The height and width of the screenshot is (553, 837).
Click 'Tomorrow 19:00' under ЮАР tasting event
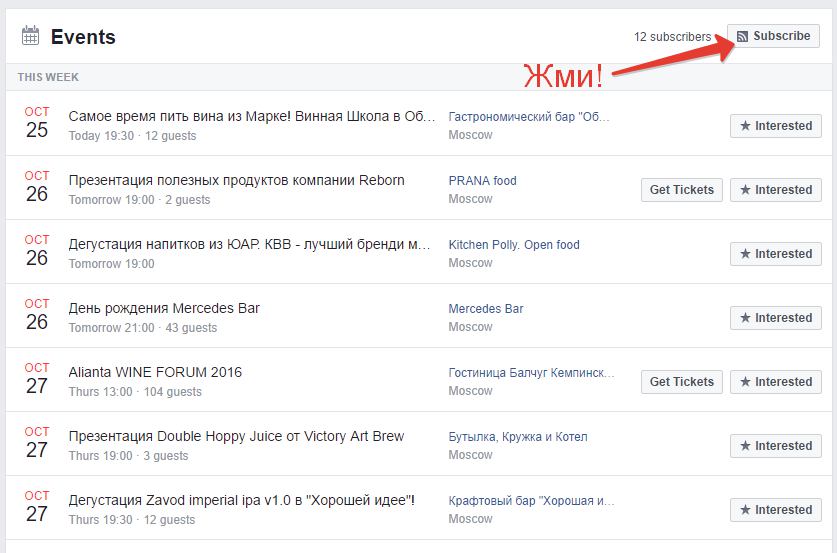[112, 264]
